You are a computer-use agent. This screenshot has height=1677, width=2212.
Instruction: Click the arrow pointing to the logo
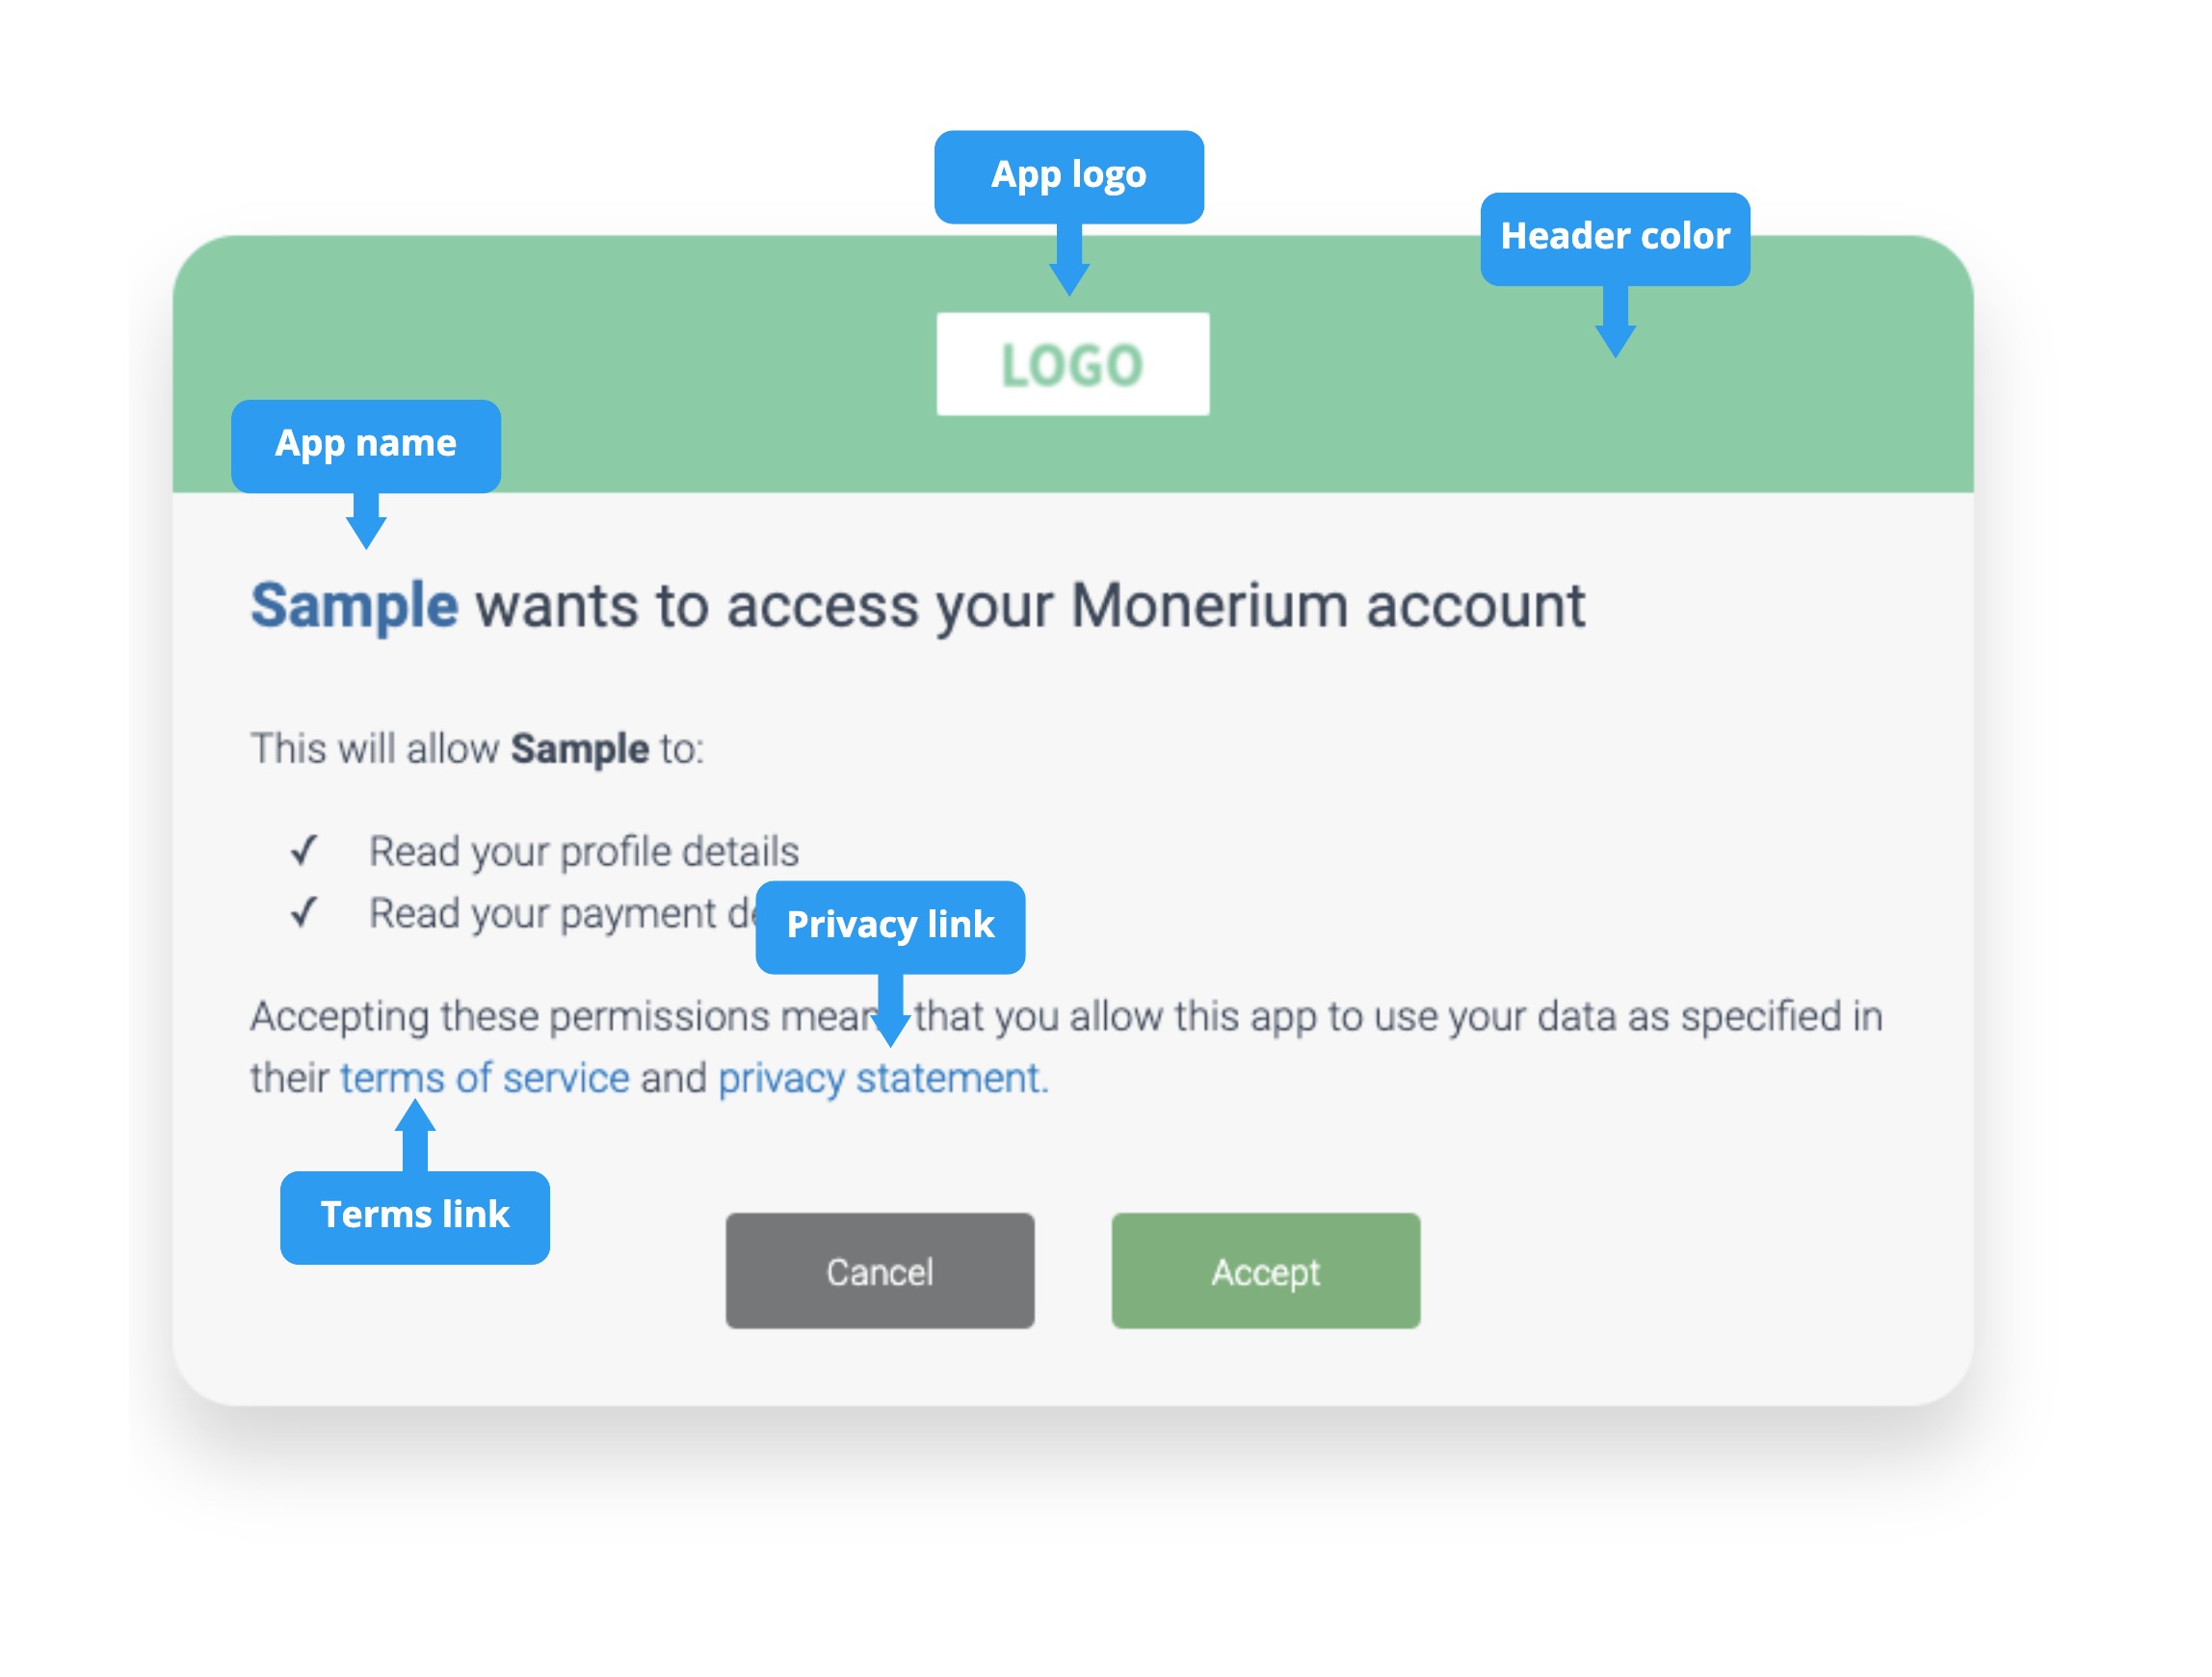(1071, 262)
